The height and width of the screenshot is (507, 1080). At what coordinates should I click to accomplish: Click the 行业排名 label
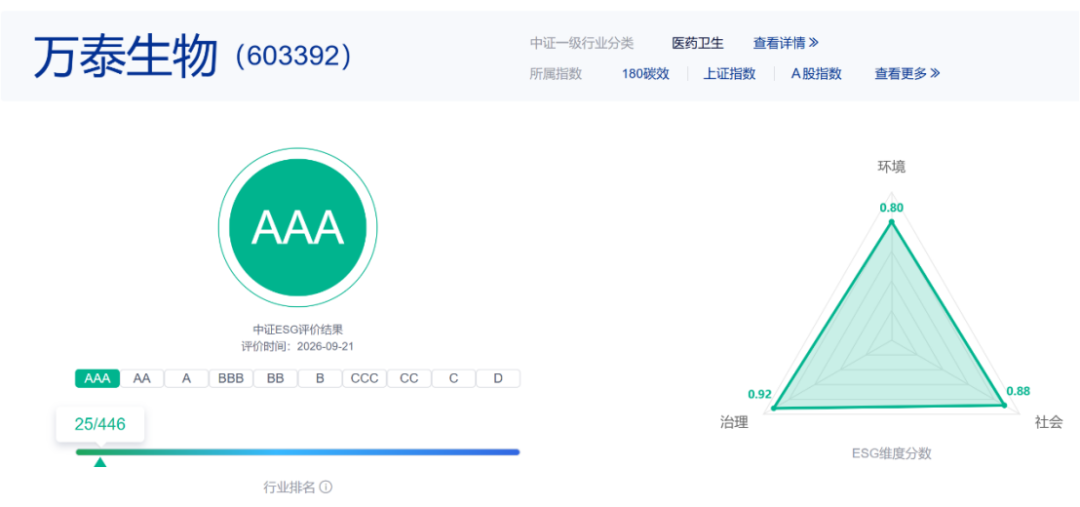289,487
